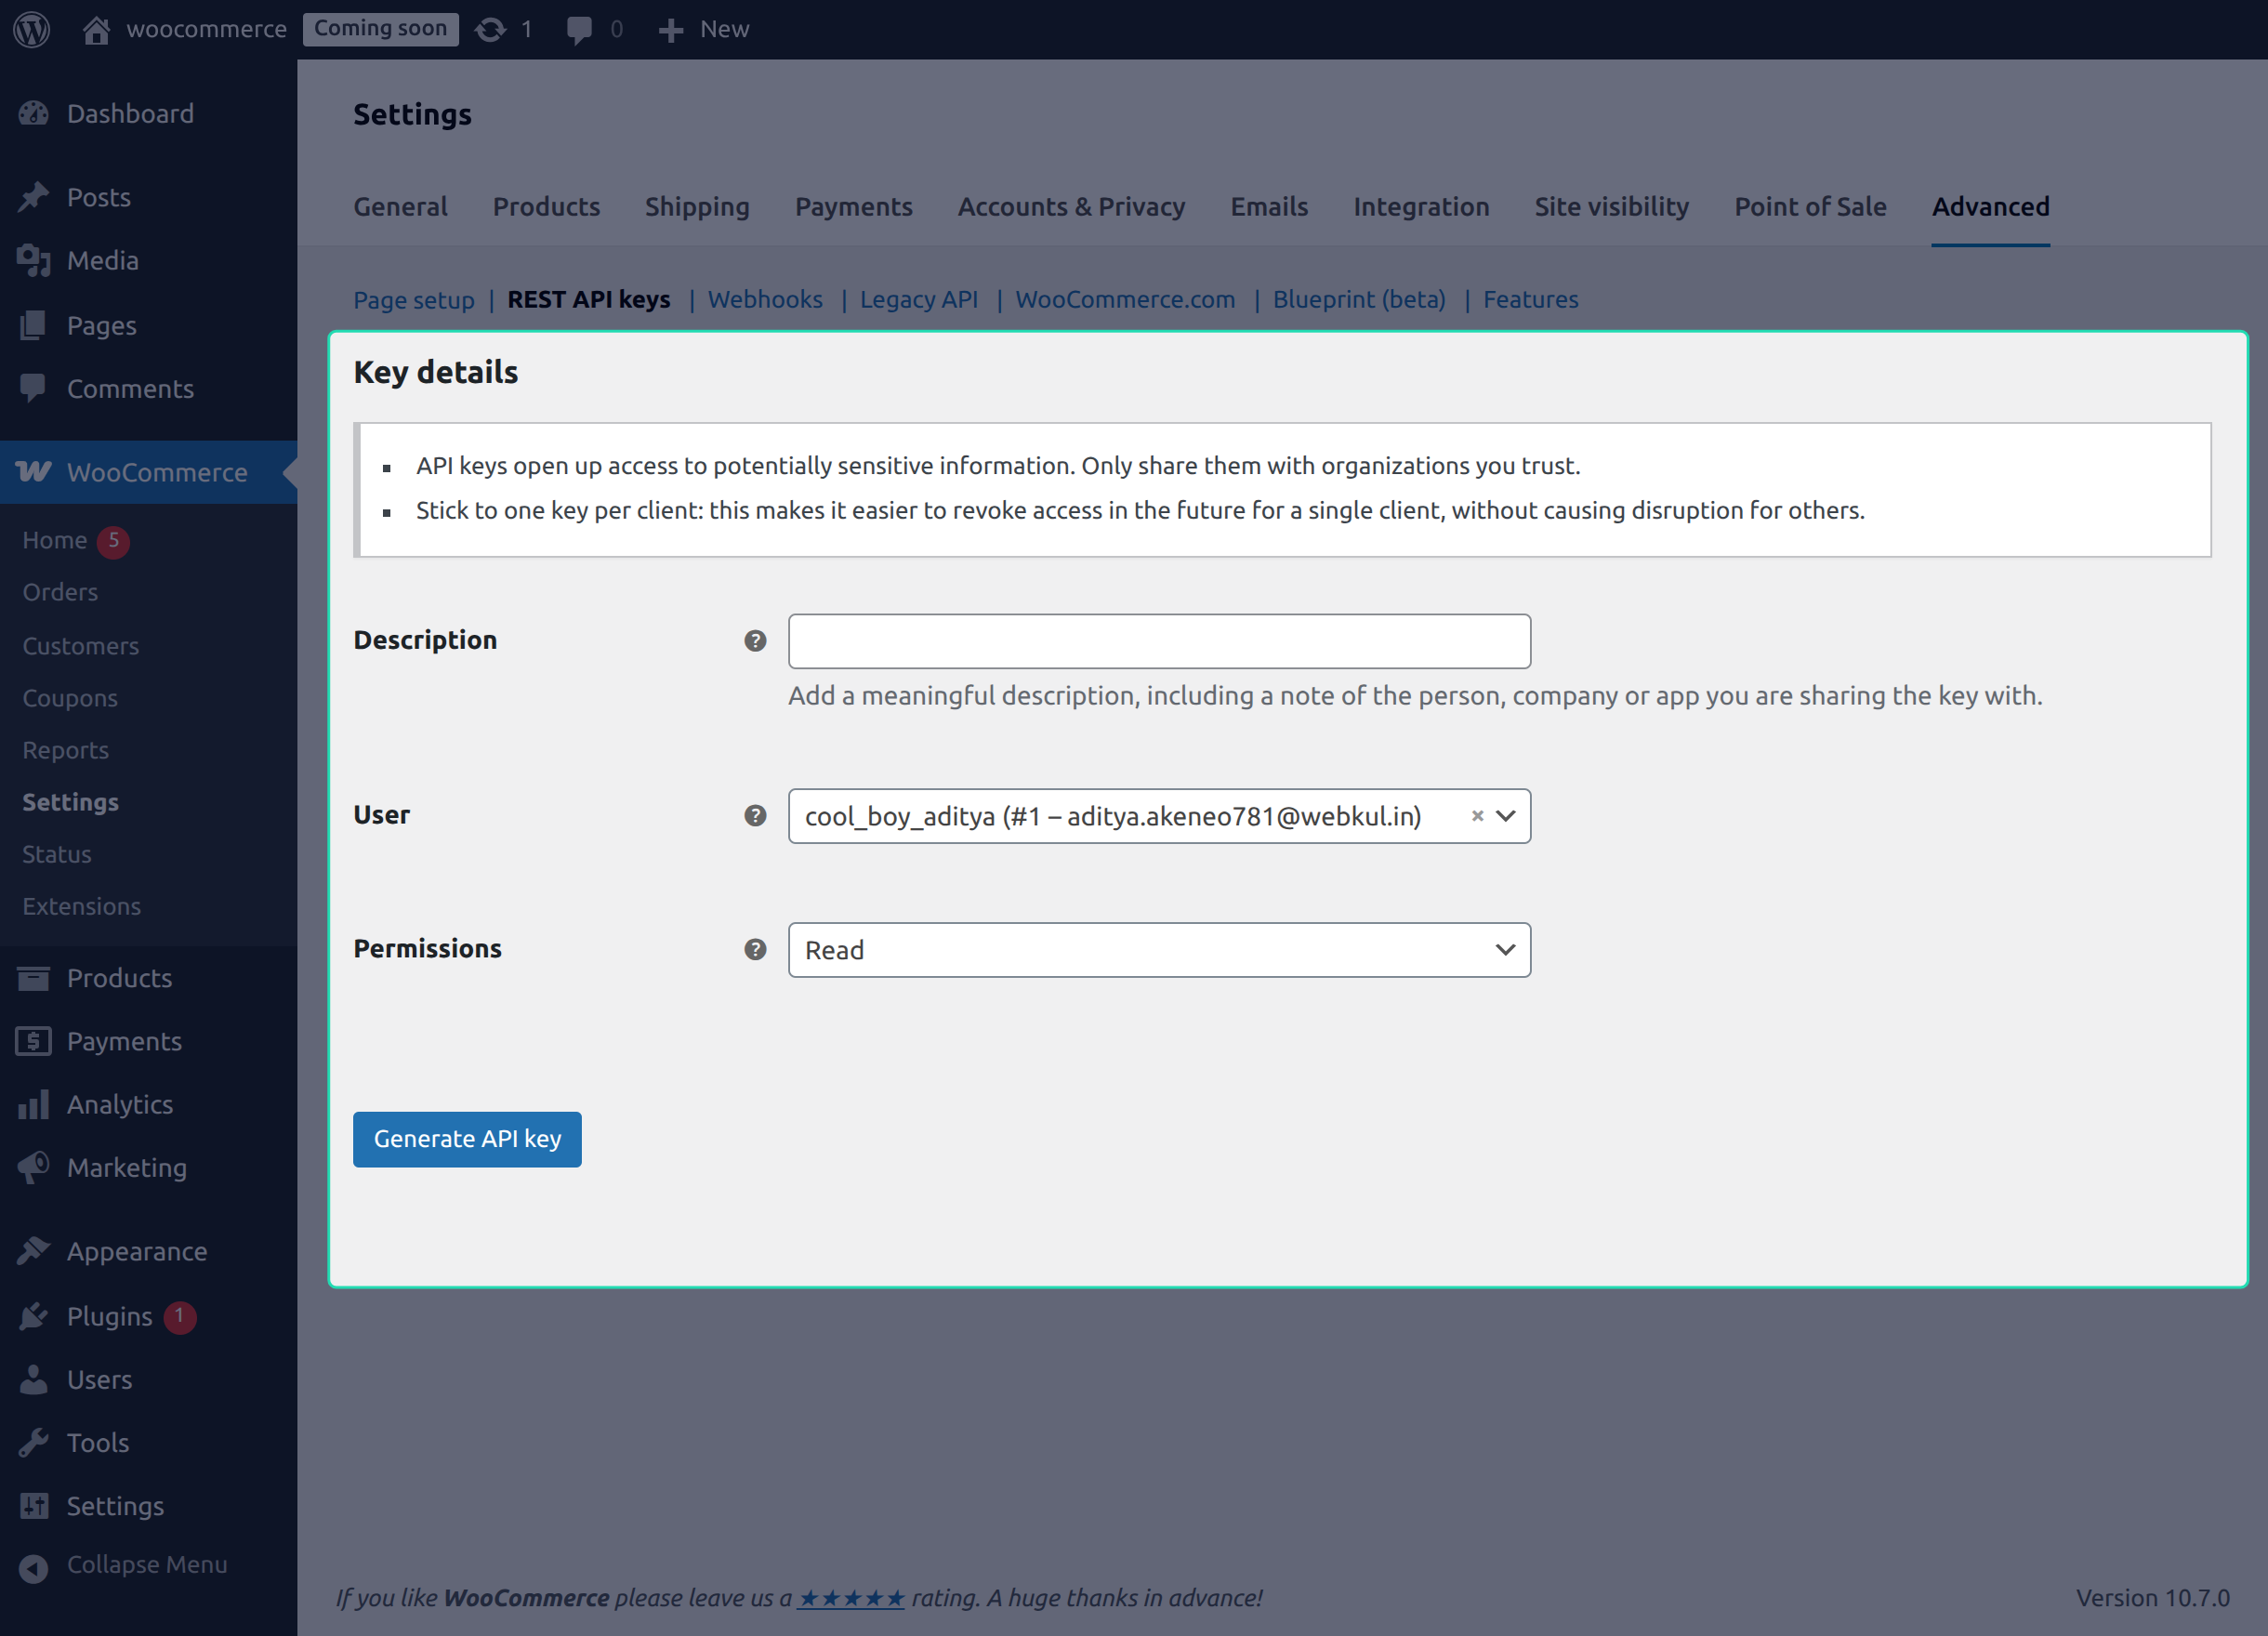
Task: Open the Site visibility tab
Action: pos(1611,206)
